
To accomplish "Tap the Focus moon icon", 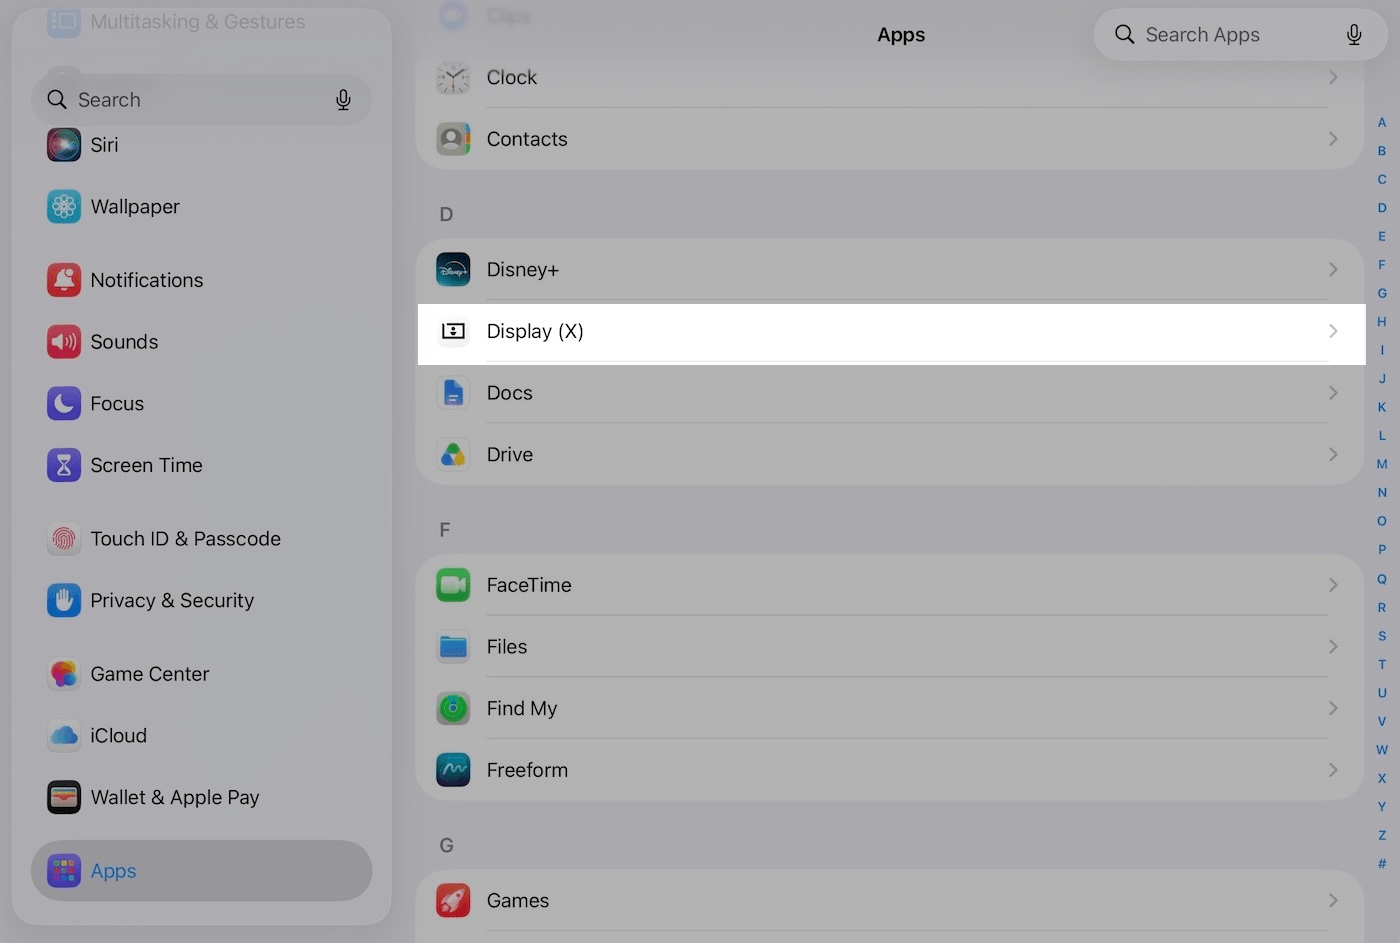I will pos(64,404).
